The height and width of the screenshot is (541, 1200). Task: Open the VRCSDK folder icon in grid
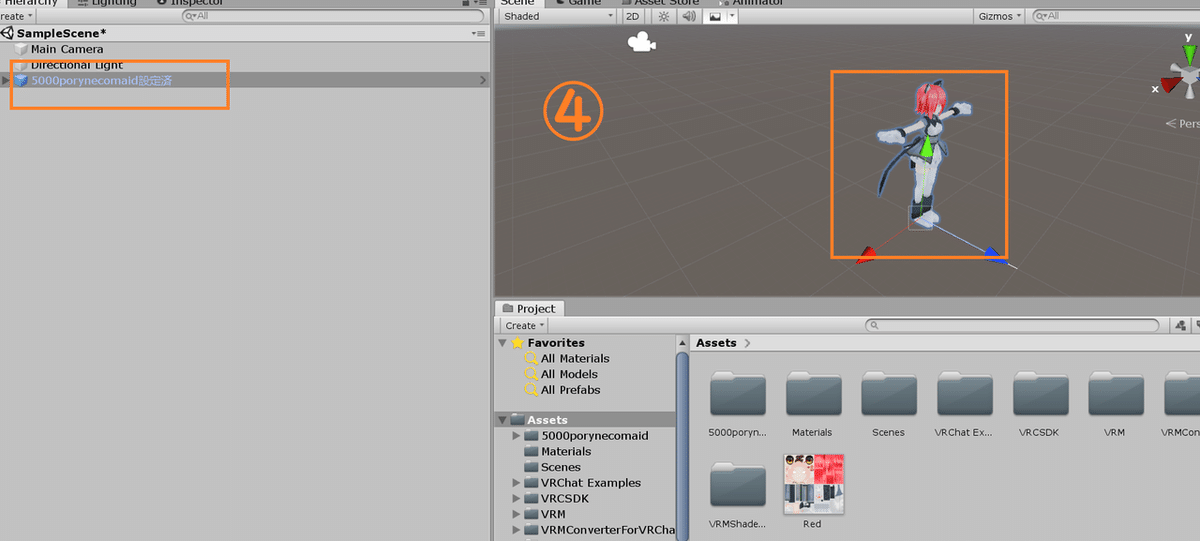pos(1041,394)
